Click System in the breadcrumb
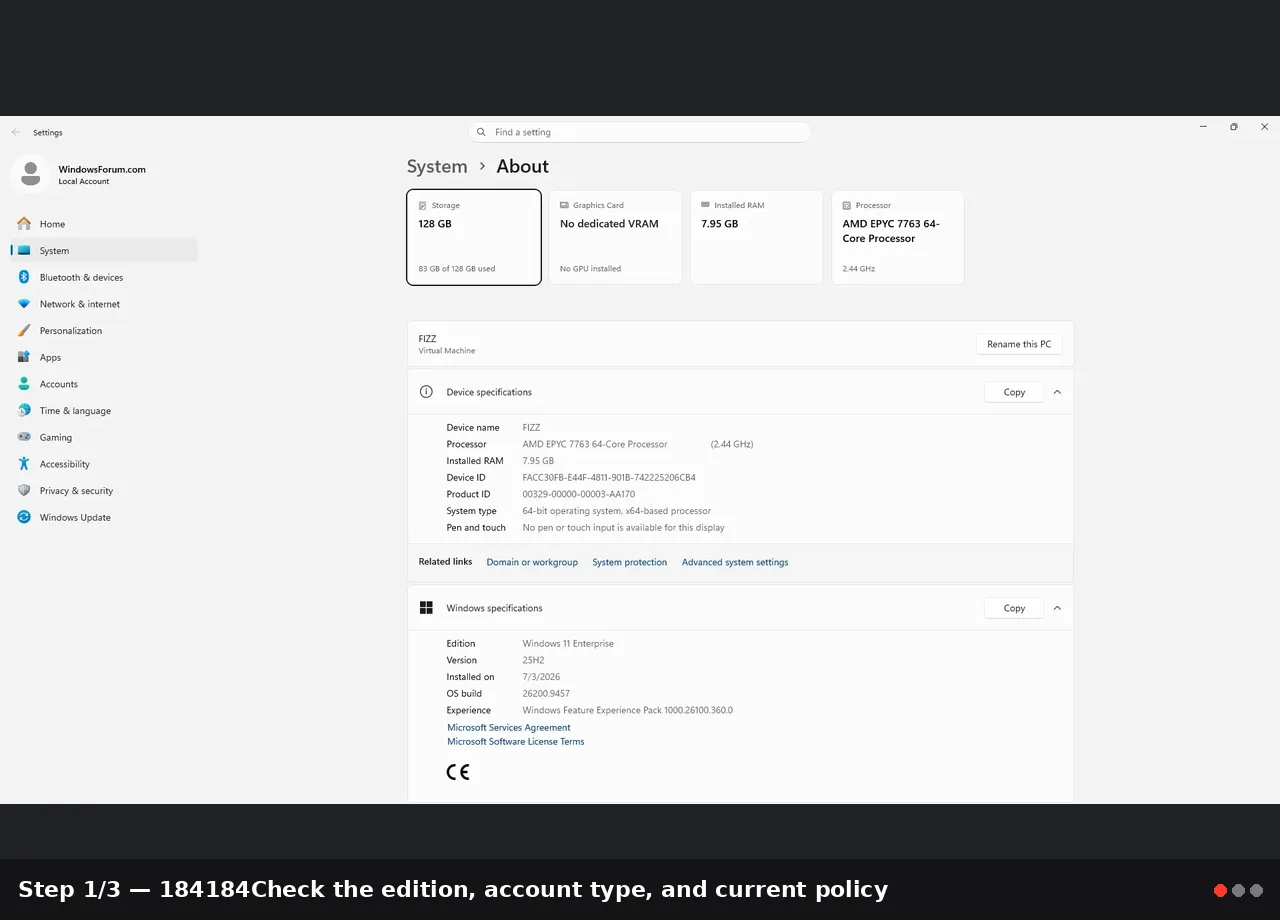 click(437, 167)
